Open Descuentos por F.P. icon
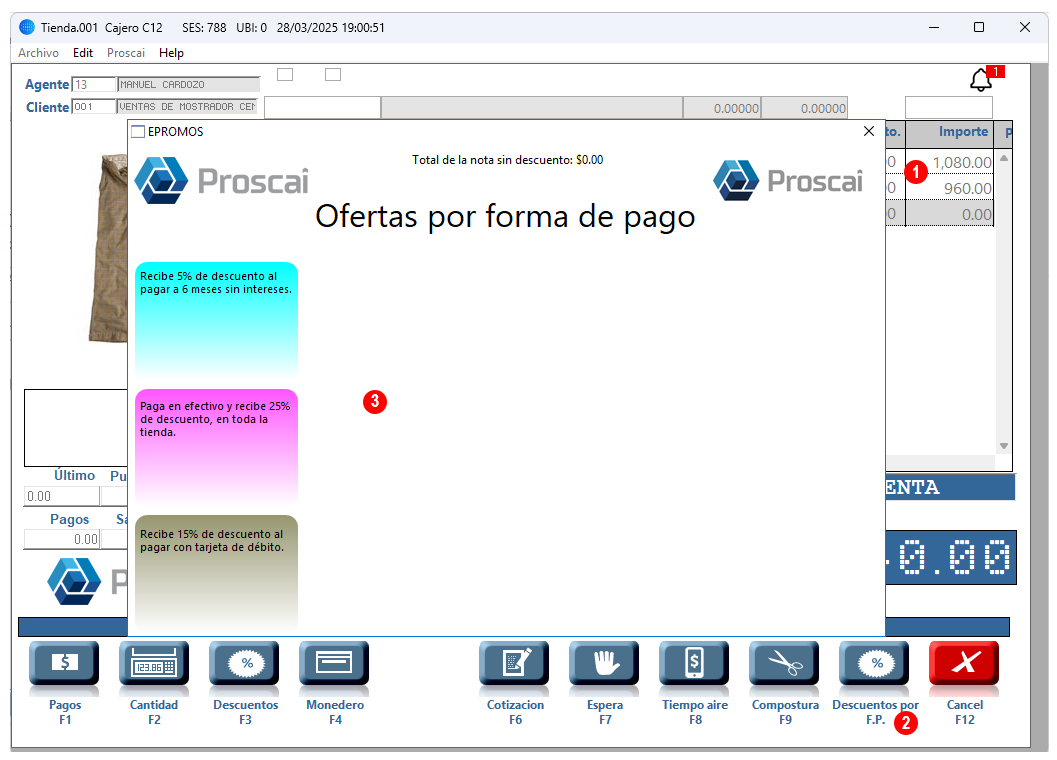 click(874, 663)
